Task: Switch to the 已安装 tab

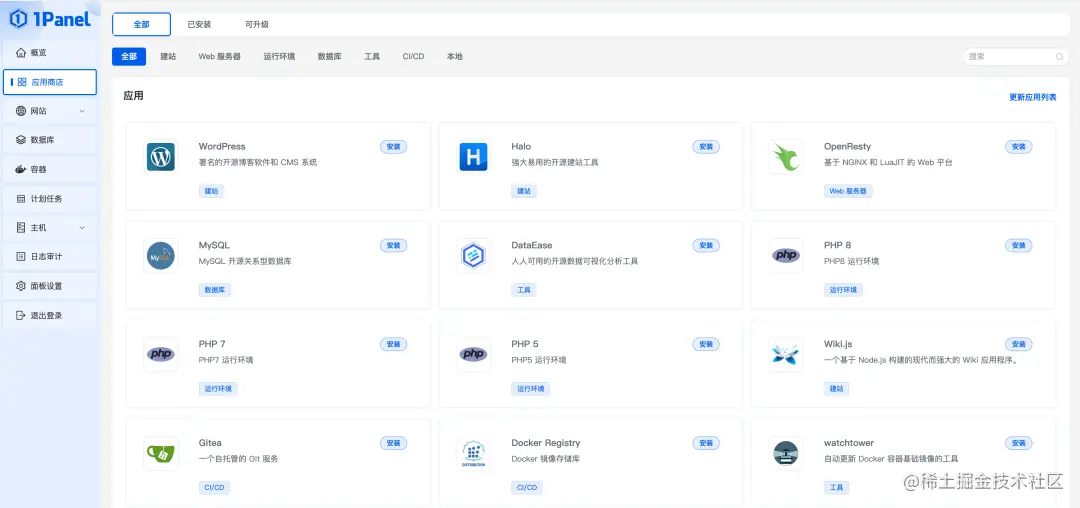Action: 199,24
